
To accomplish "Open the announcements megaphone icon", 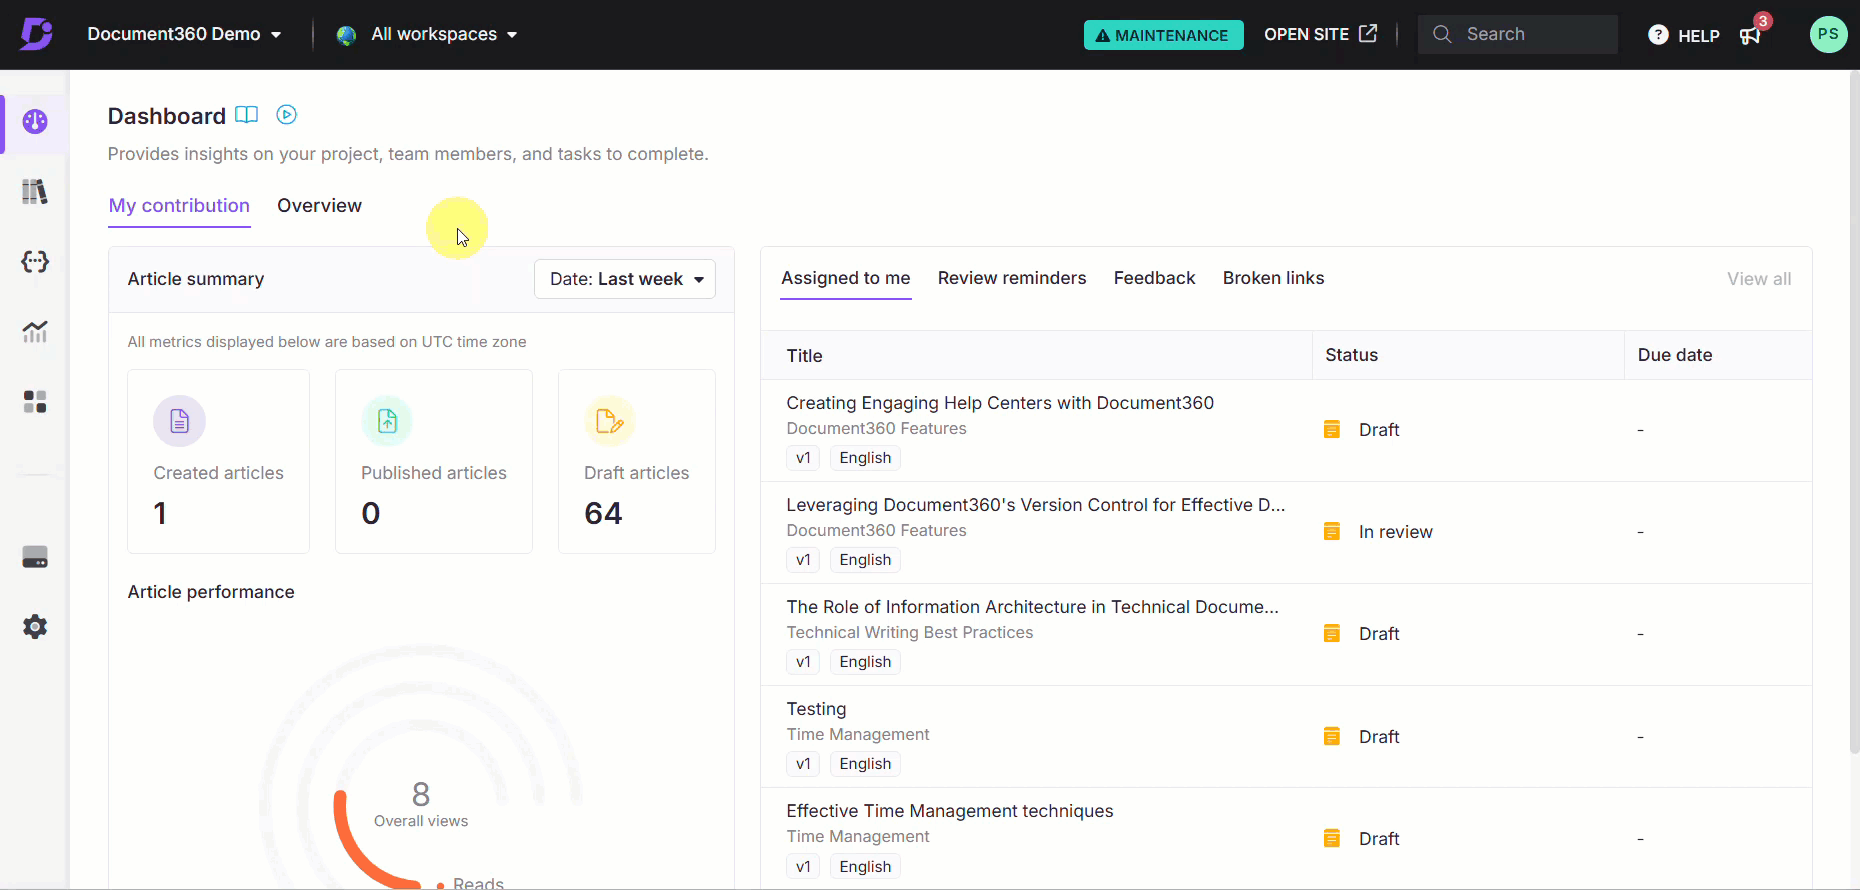I will coord(1750,36).
